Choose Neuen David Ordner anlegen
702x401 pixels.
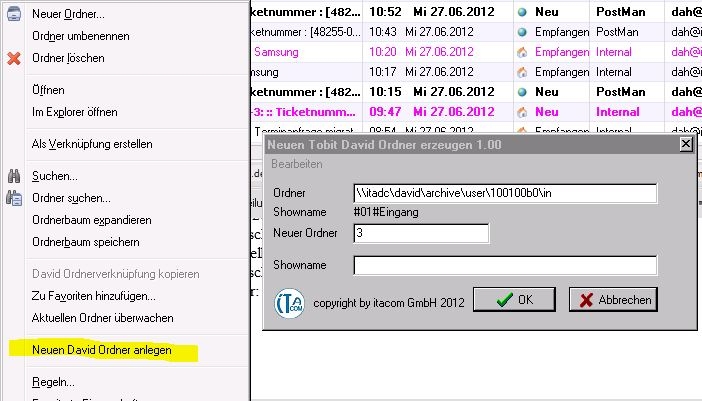tap(102, 350)
